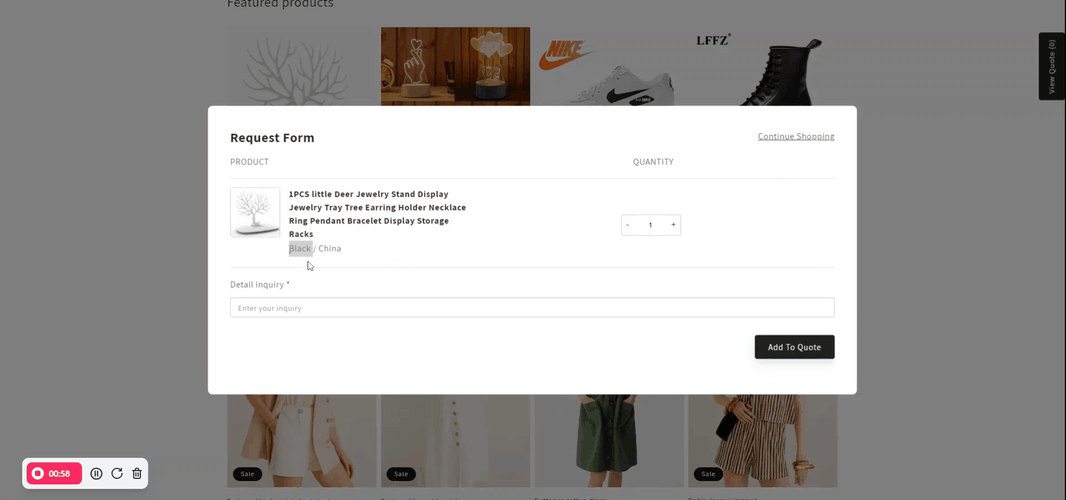This screenshot has width=1066, height=500.
Task: Delete the recording with the trash icon
Action: (x=137, y=473)
